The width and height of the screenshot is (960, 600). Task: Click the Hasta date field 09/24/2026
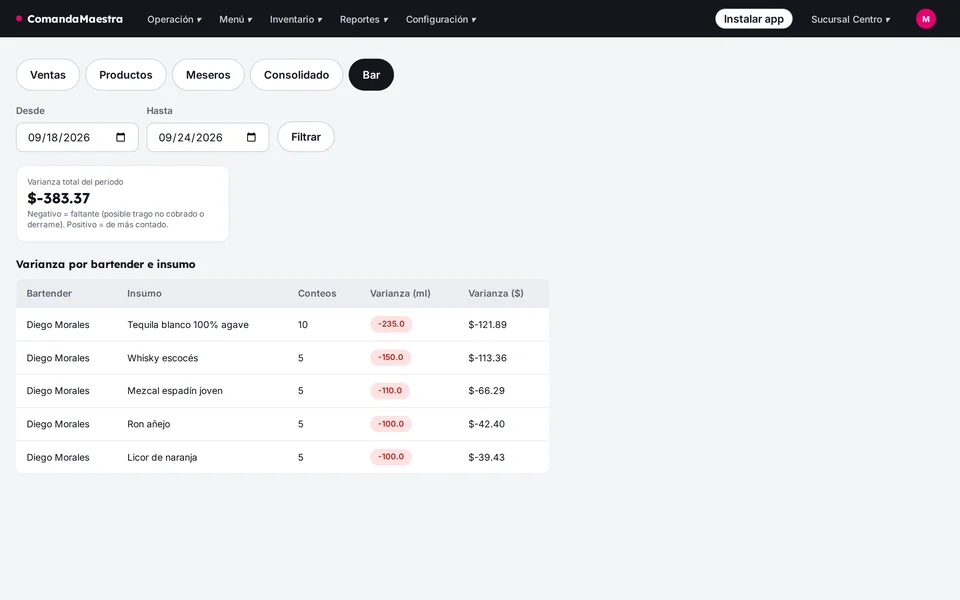[208, 137]
